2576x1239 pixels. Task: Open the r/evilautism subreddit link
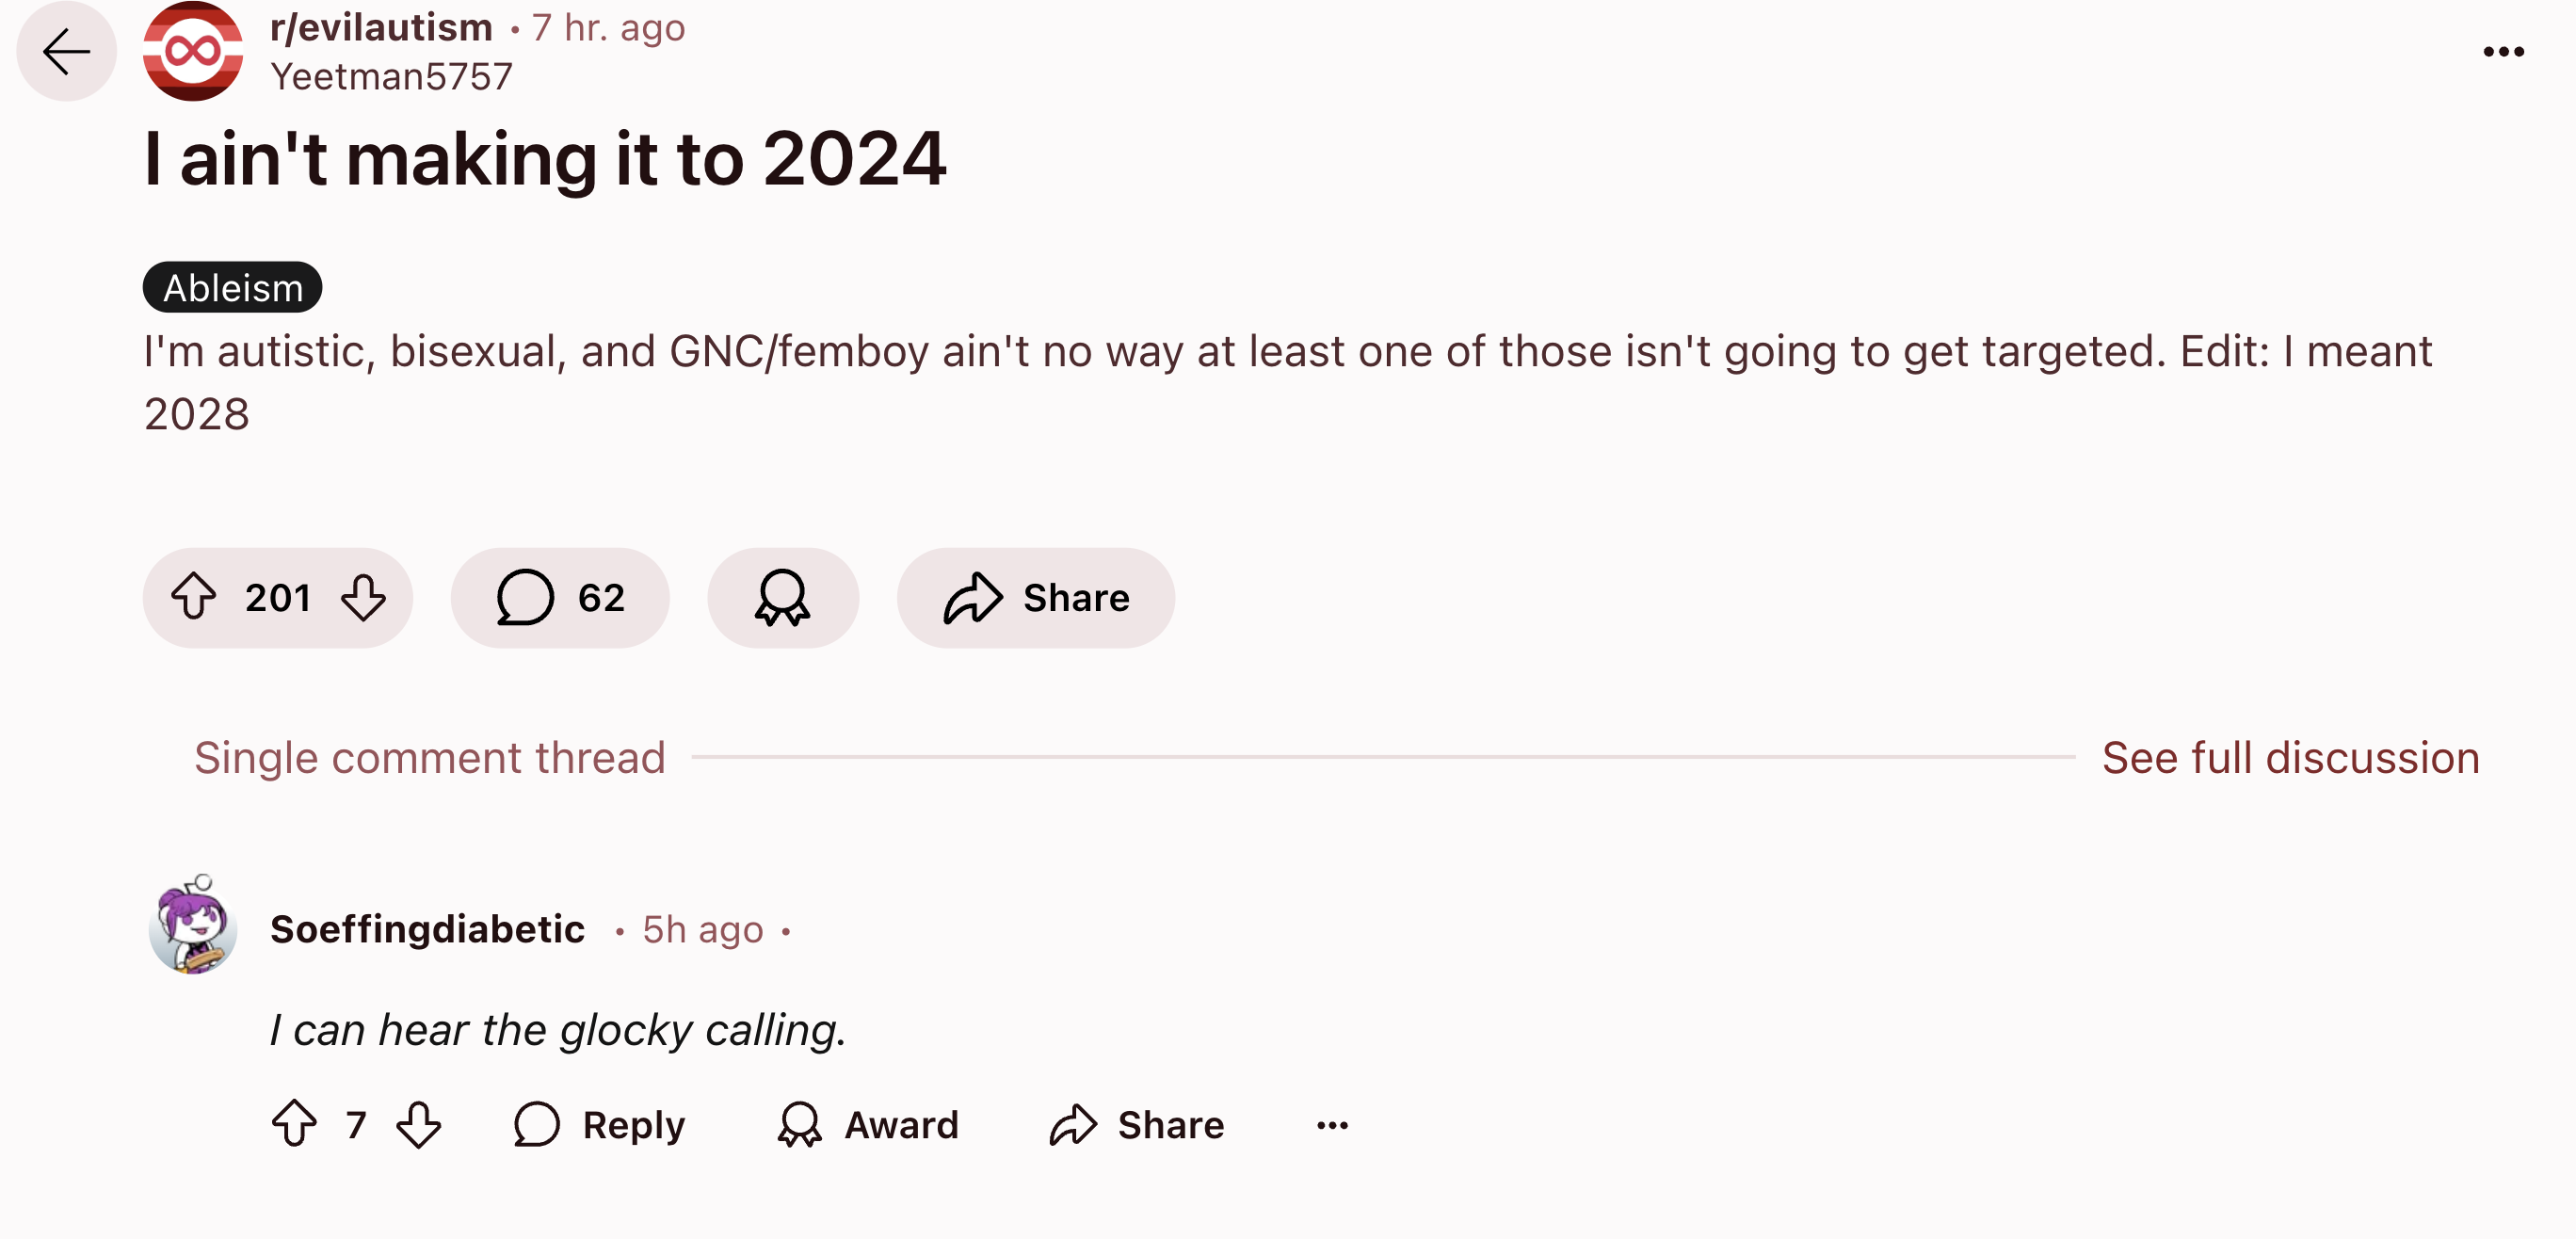381,28
